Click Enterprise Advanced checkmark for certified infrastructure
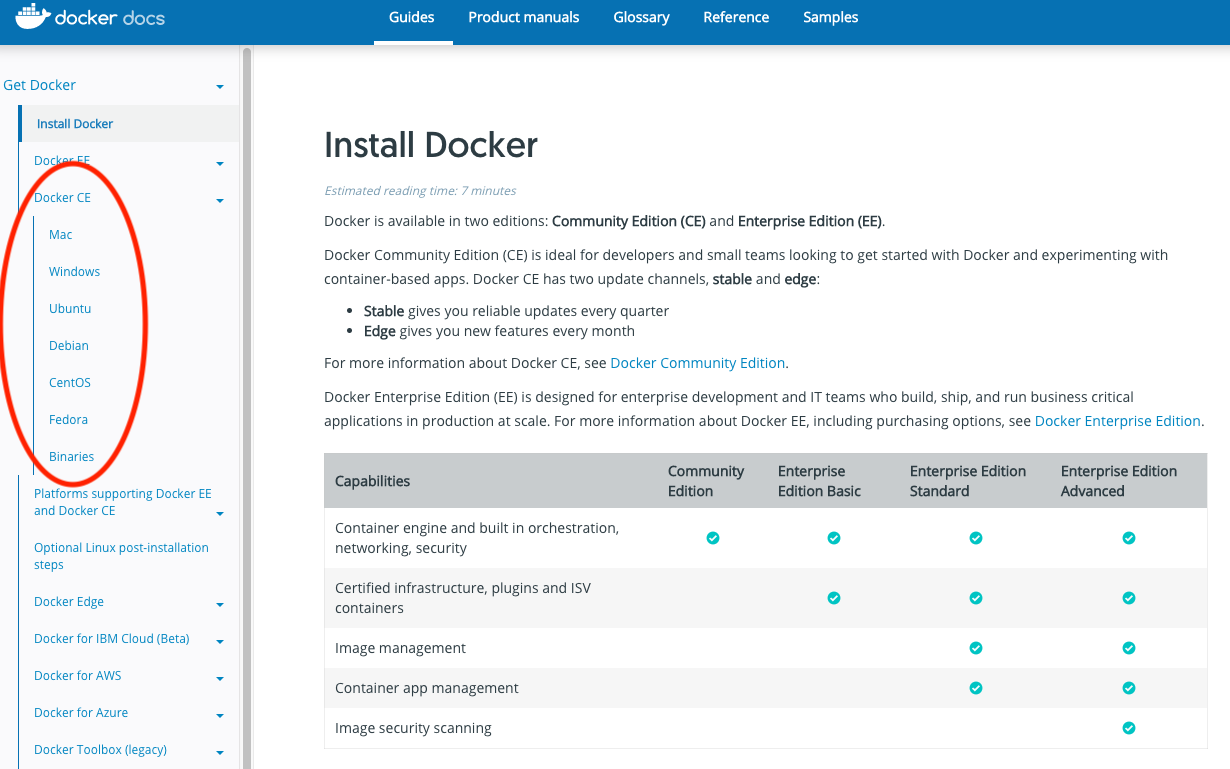 [1129, 598]
